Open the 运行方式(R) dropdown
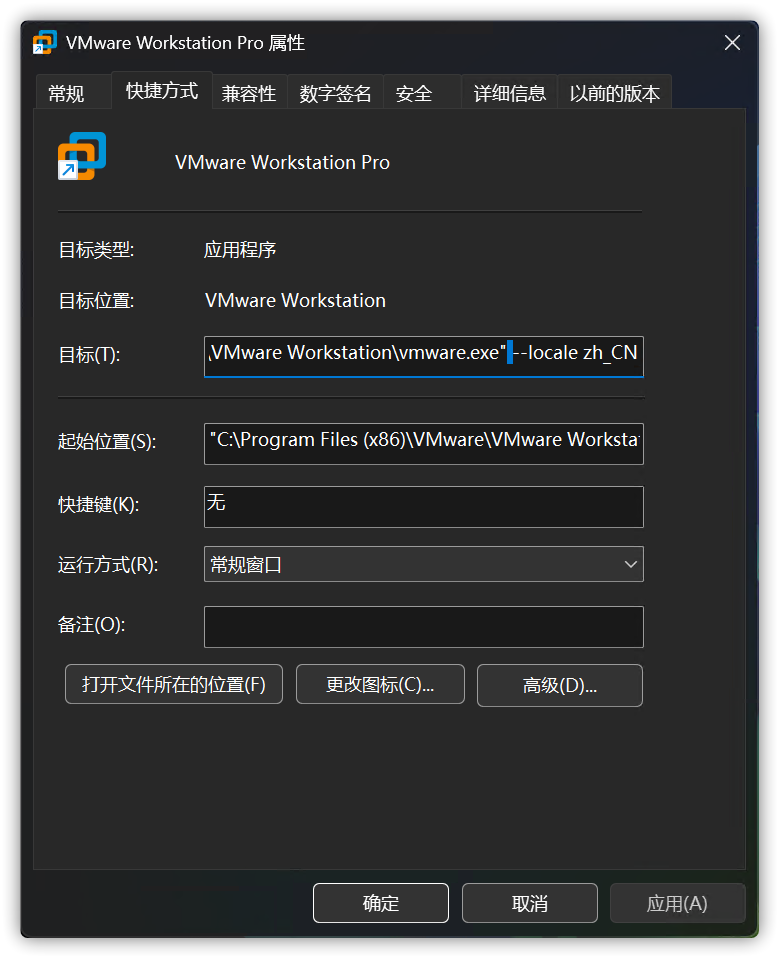779x958 pixels. click(x=423, y=564)
